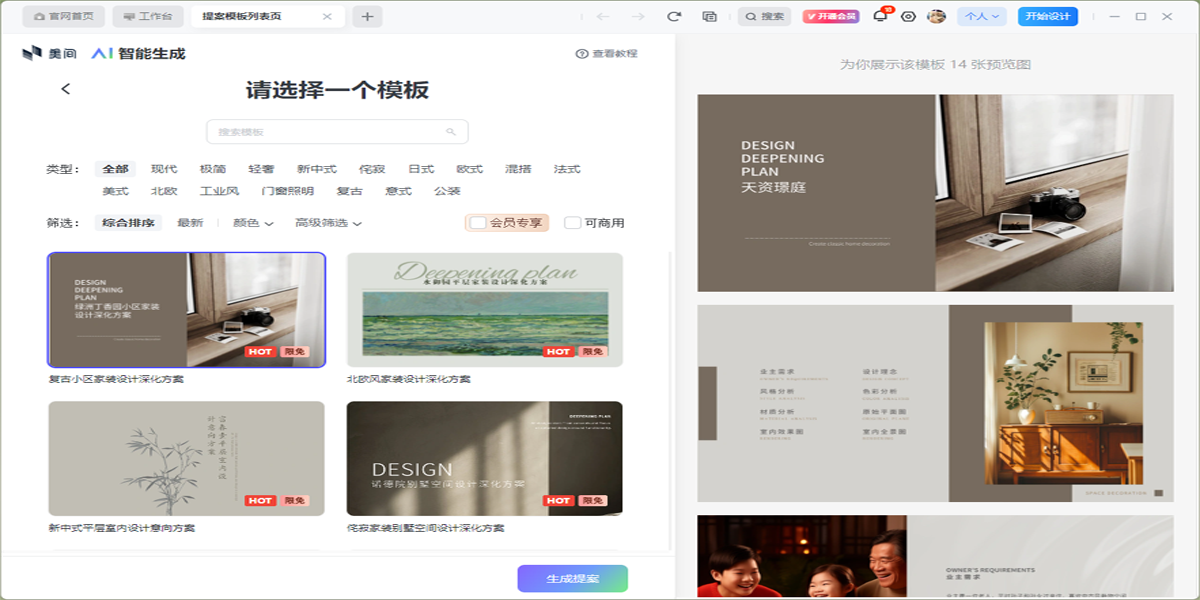Enable the 会员专享 checkbox
Viewport: 1200px width, 600px height.
pos(479,223)
